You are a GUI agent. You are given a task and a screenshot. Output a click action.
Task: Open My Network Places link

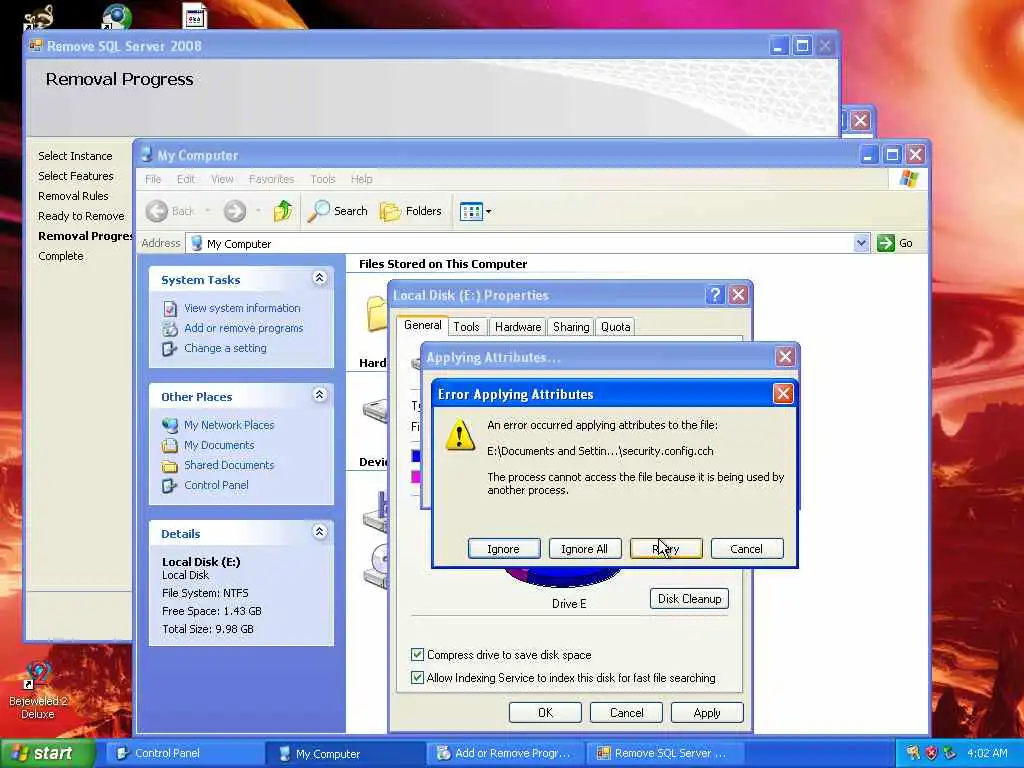click(x=229, y=425)
